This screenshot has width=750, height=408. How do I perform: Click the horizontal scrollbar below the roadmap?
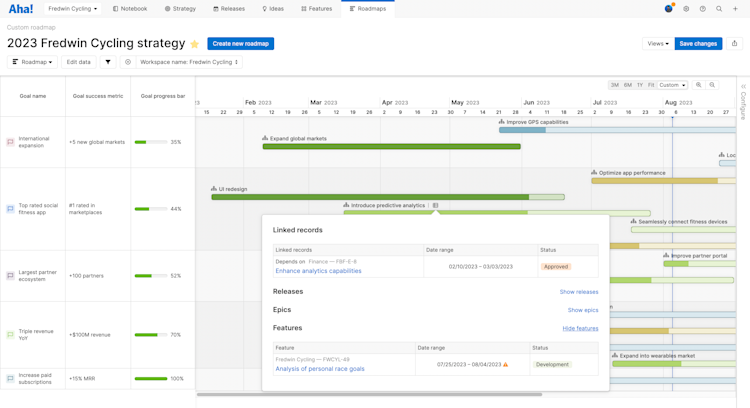369,395
